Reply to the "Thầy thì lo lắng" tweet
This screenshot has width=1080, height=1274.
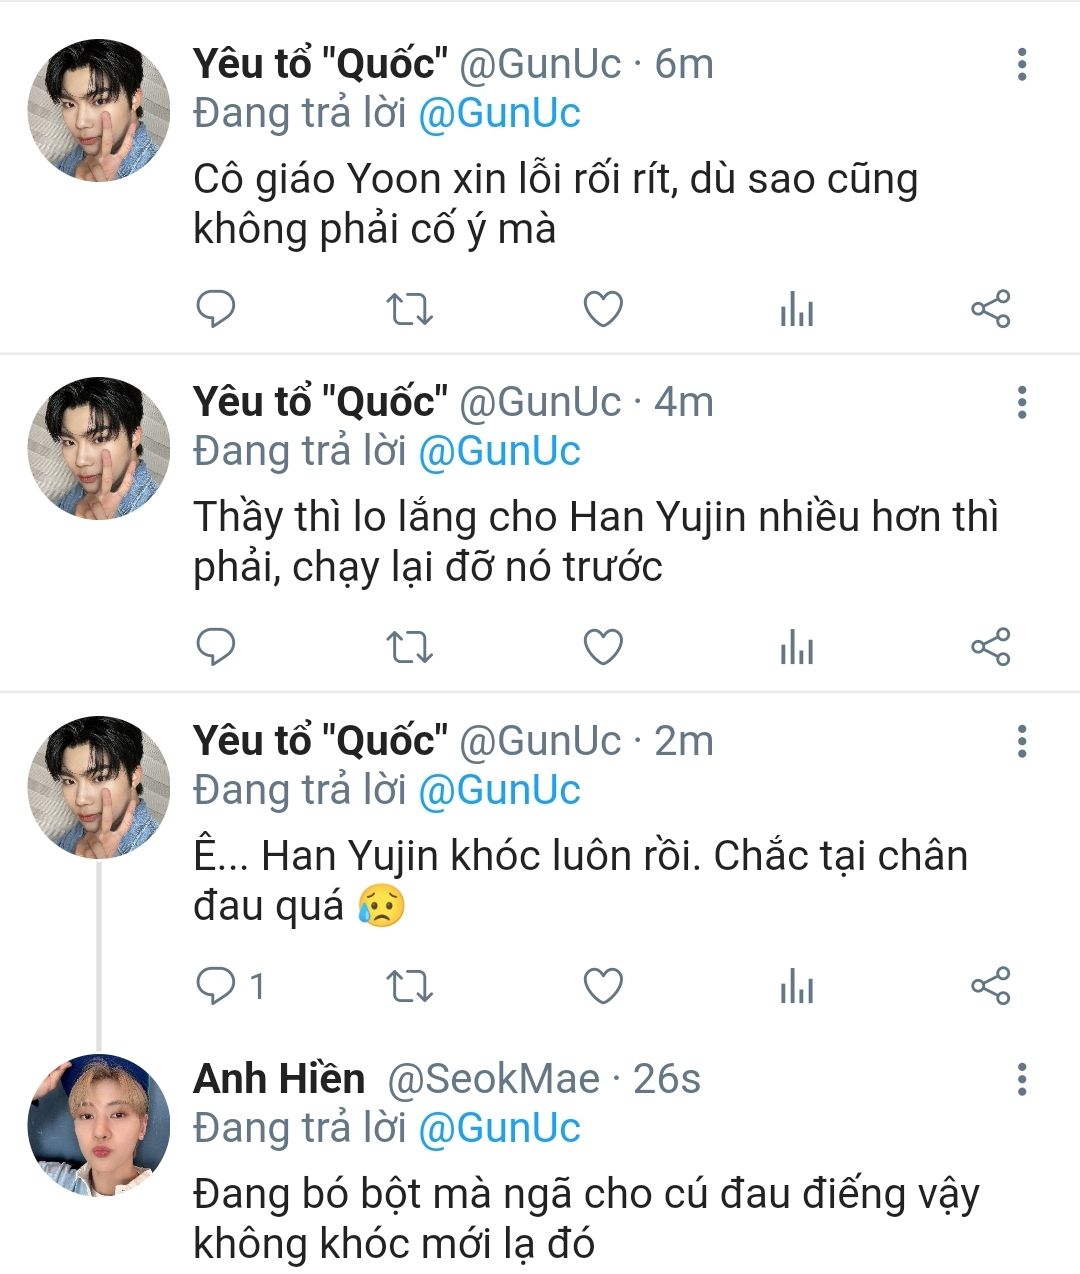(215, 647)
